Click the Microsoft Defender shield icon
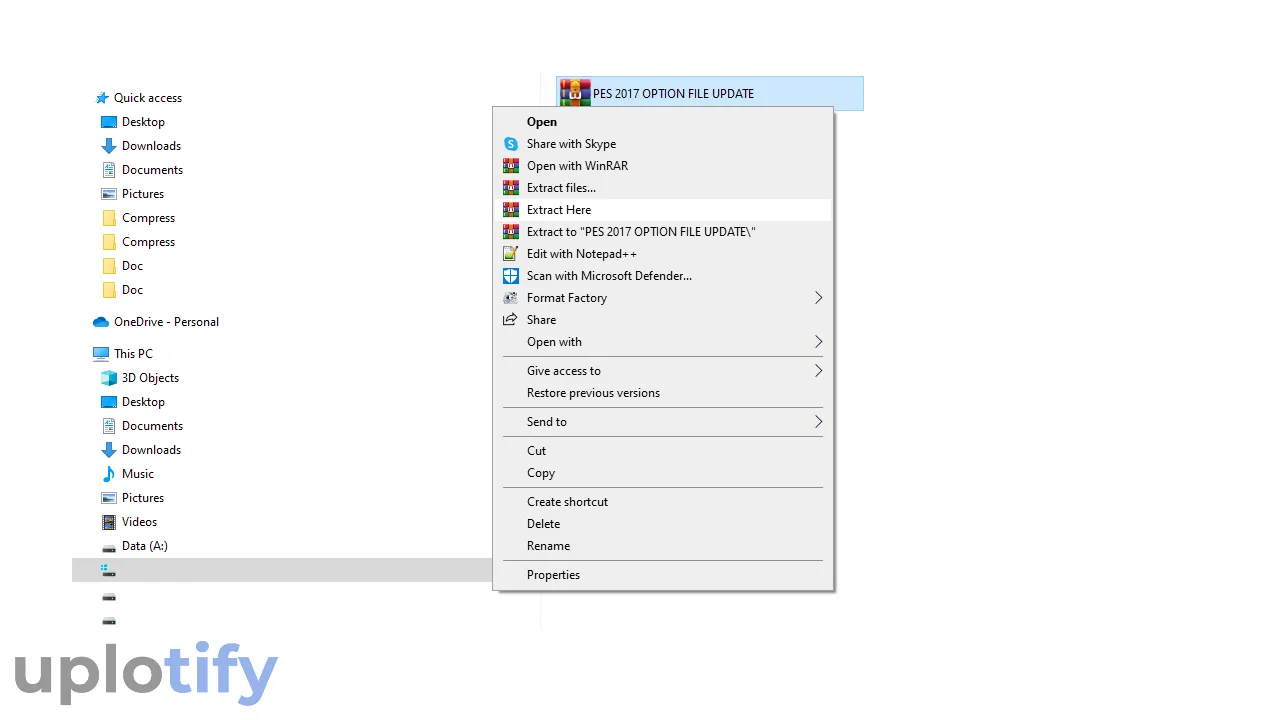This screenshot has width=1280, height=720. (511, 276)
